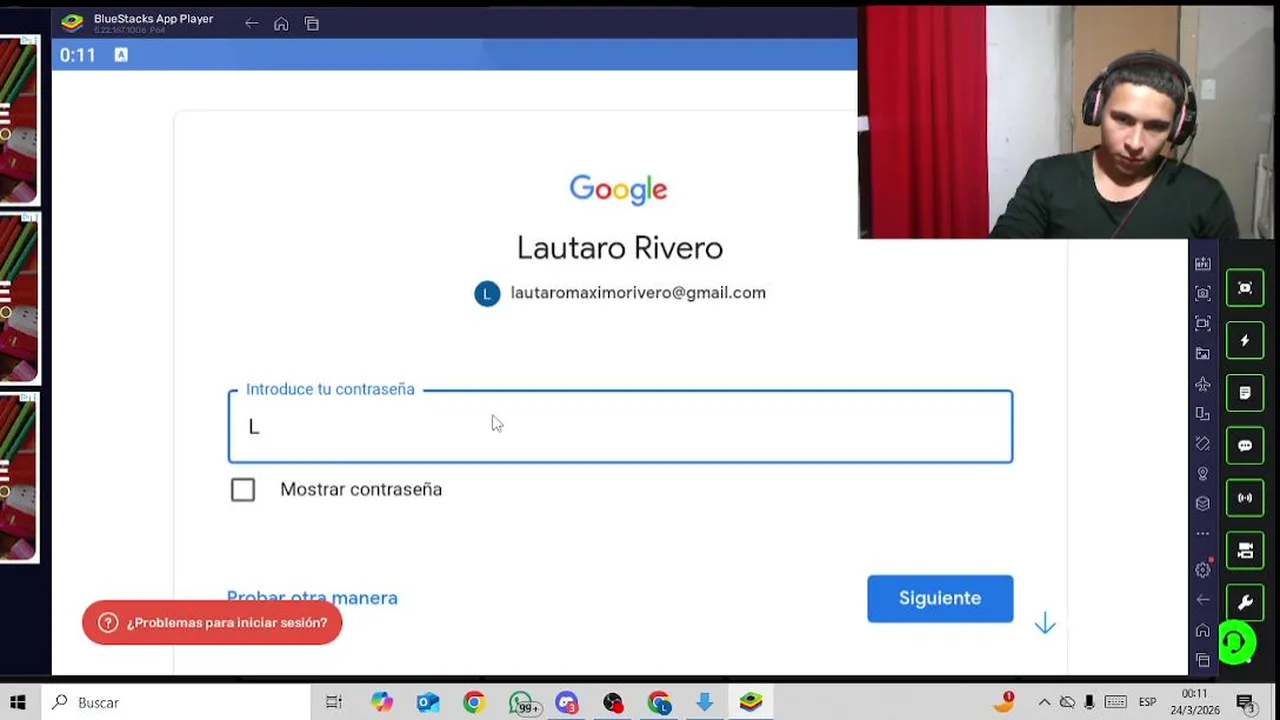Click the home icon in BlueStacks title bar
1280x720 pixels.
tap(281, 24)
